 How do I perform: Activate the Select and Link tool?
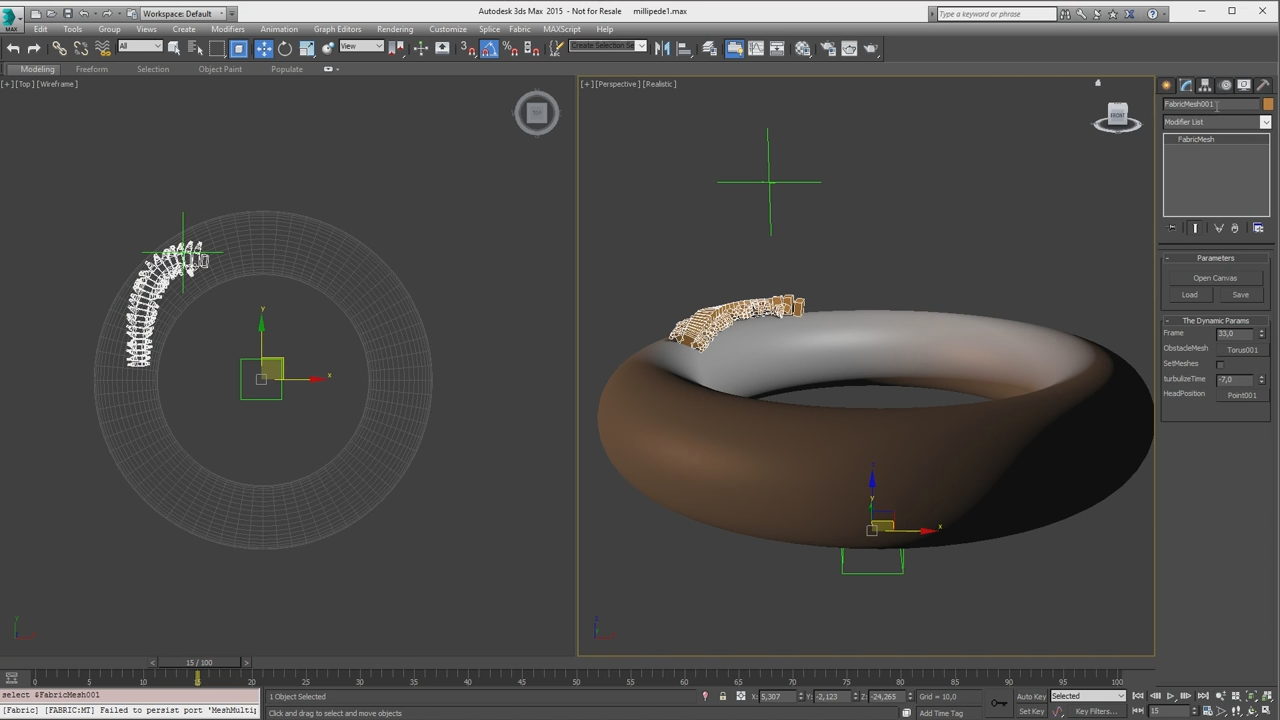pyautogui.click(x=59, y=48)
